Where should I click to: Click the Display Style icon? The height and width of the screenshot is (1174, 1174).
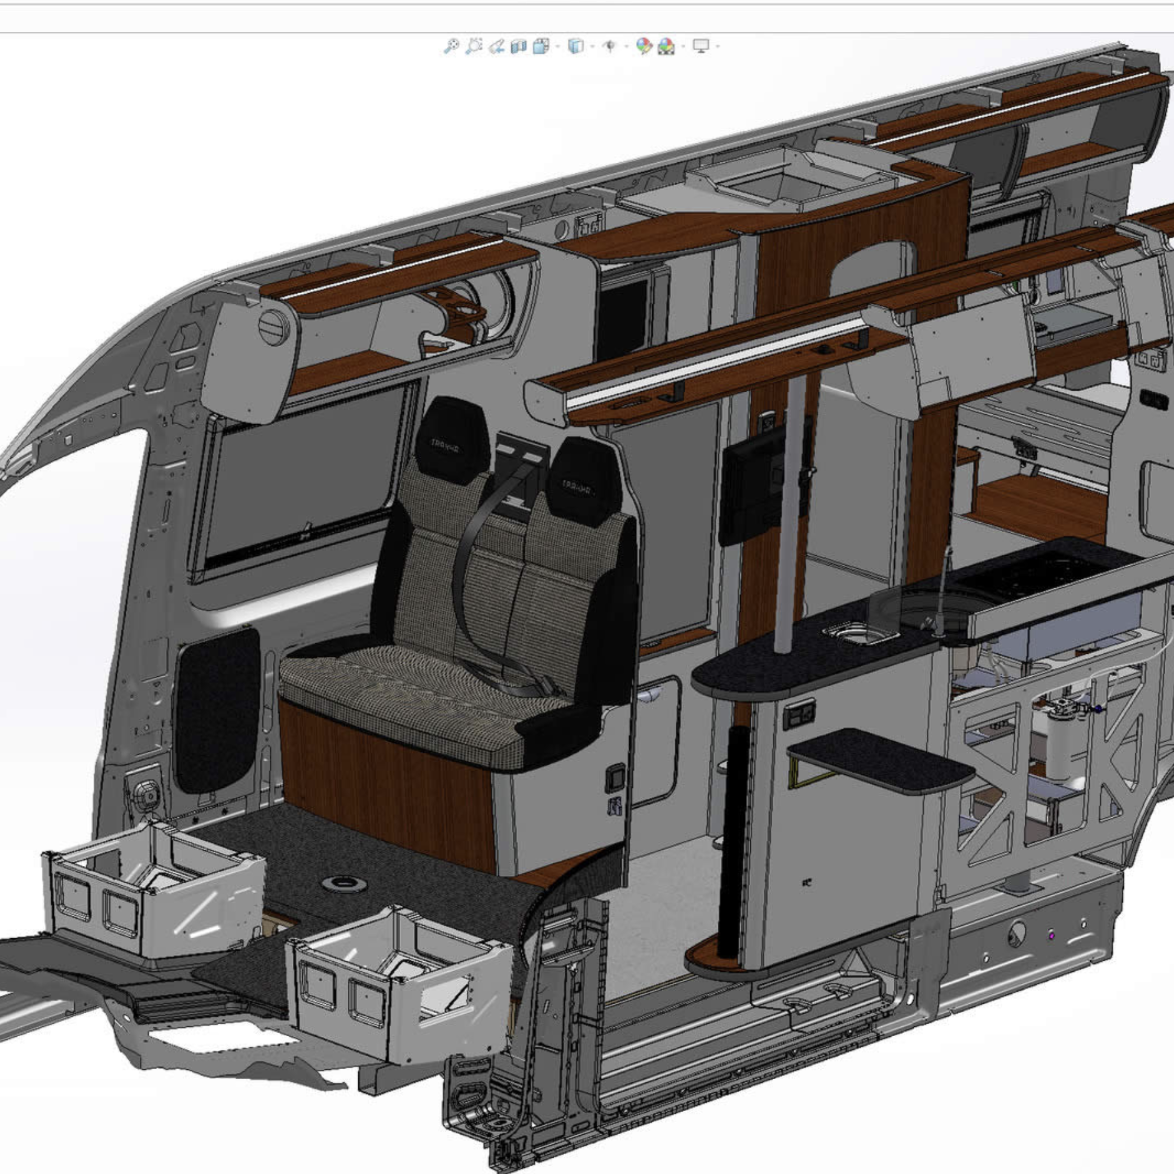(x=576, y=46)
